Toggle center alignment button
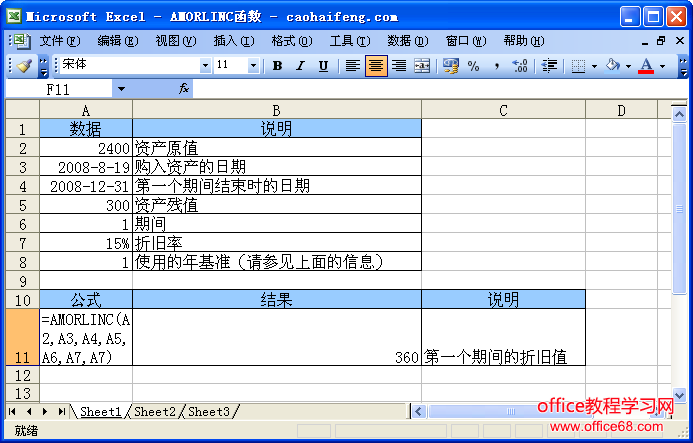This screenshot has height=443, width=693. tap(376, 66)
